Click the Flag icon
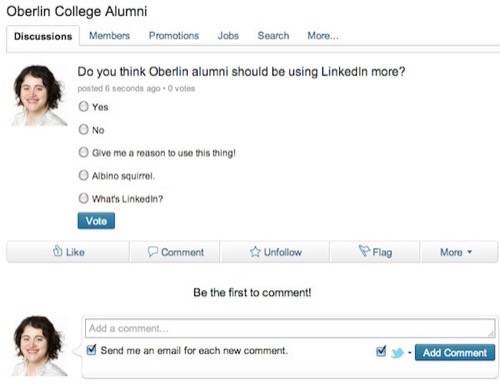The width and height of the screenshot is (500, 387). click(x=364, y=251)
